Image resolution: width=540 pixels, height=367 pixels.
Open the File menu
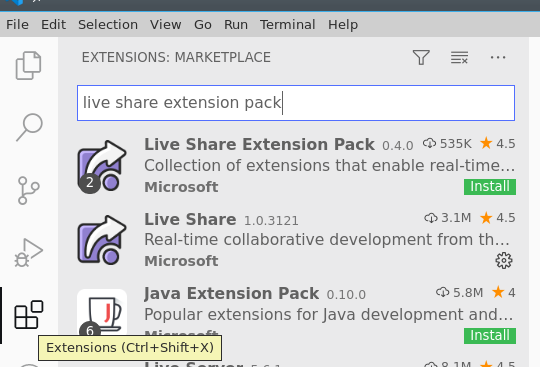[17, 25]
